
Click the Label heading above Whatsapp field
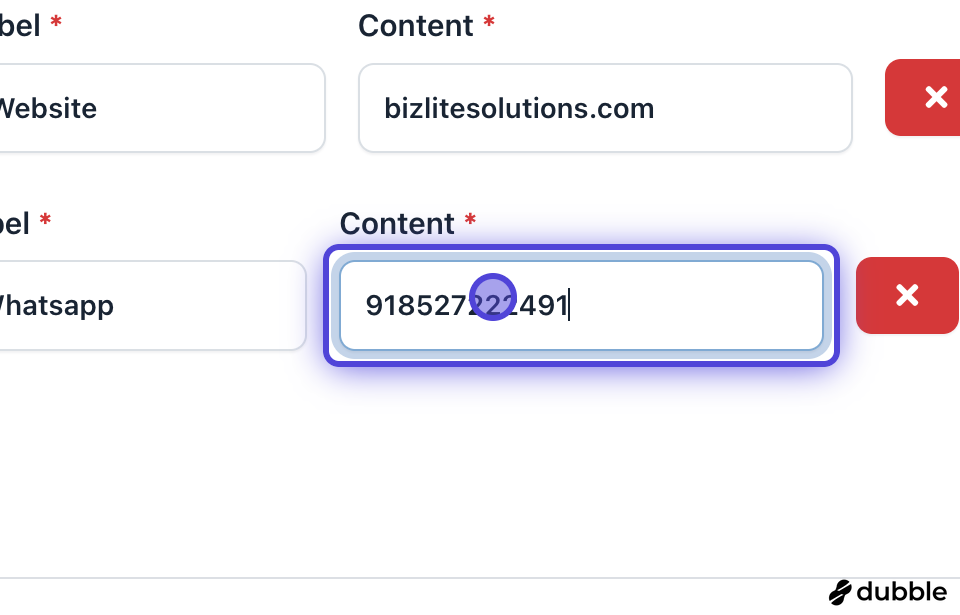pos(15,223)
